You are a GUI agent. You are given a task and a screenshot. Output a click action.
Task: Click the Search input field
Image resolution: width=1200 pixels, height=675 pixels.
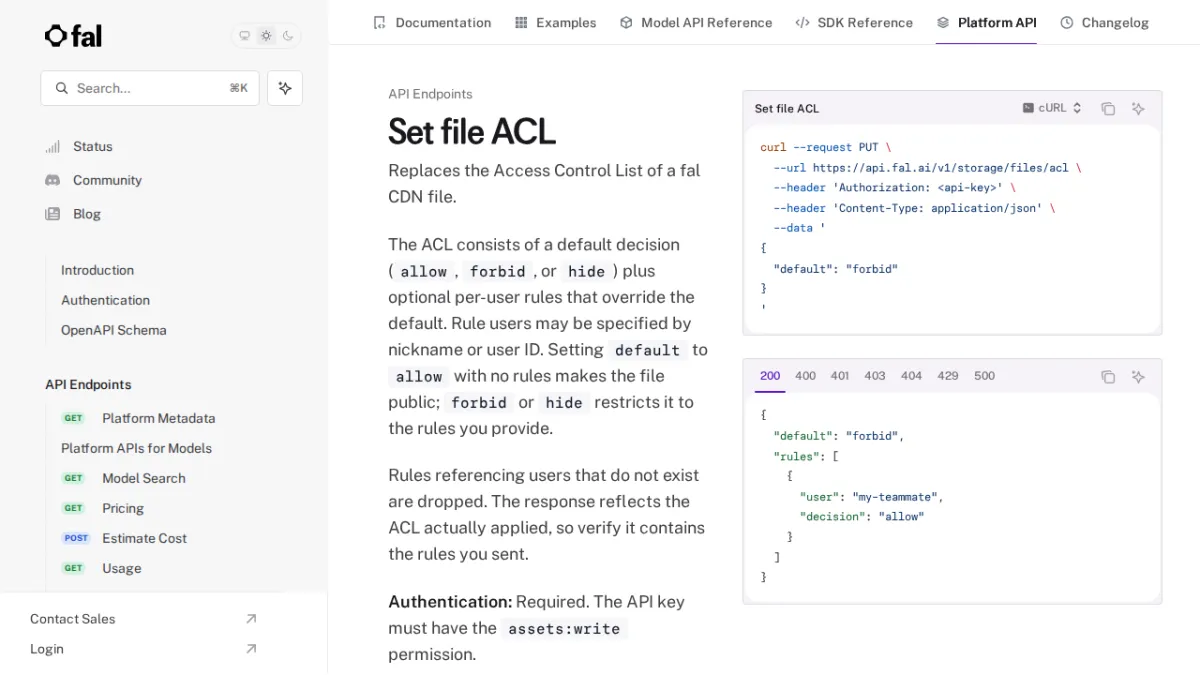click(150, 88)
